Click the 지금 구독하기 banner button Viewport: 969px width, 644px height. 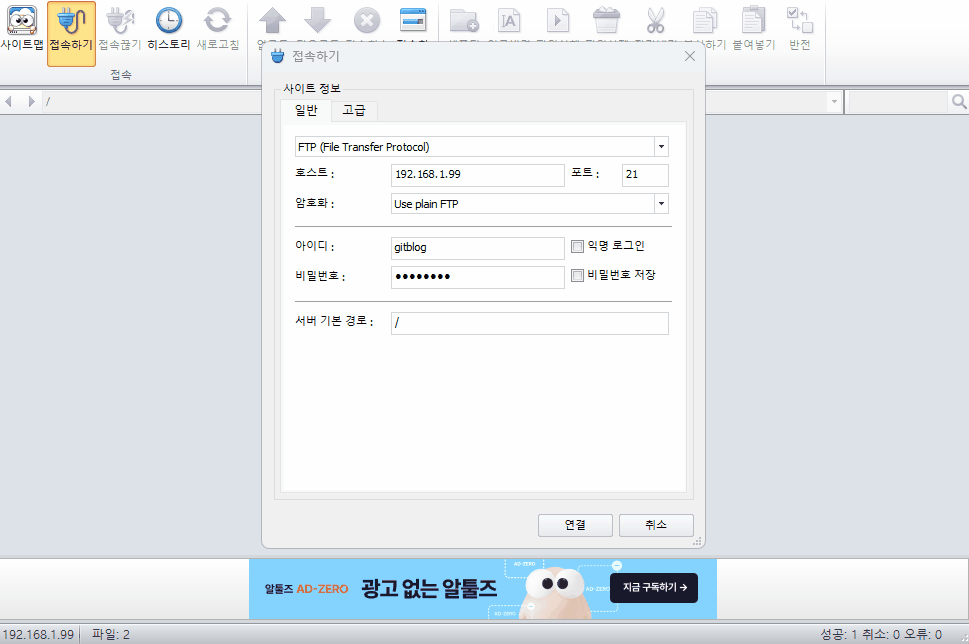(x=654, y=588)
